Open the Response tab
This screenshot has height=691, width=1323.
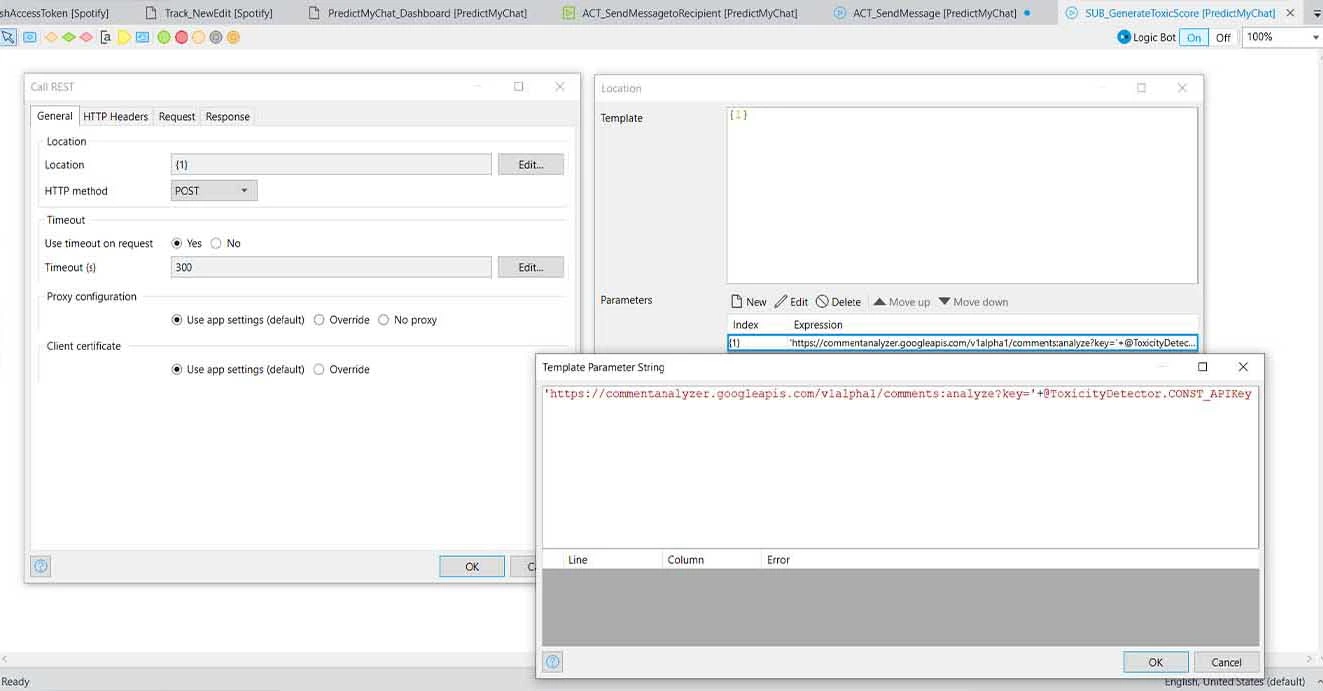227,117
